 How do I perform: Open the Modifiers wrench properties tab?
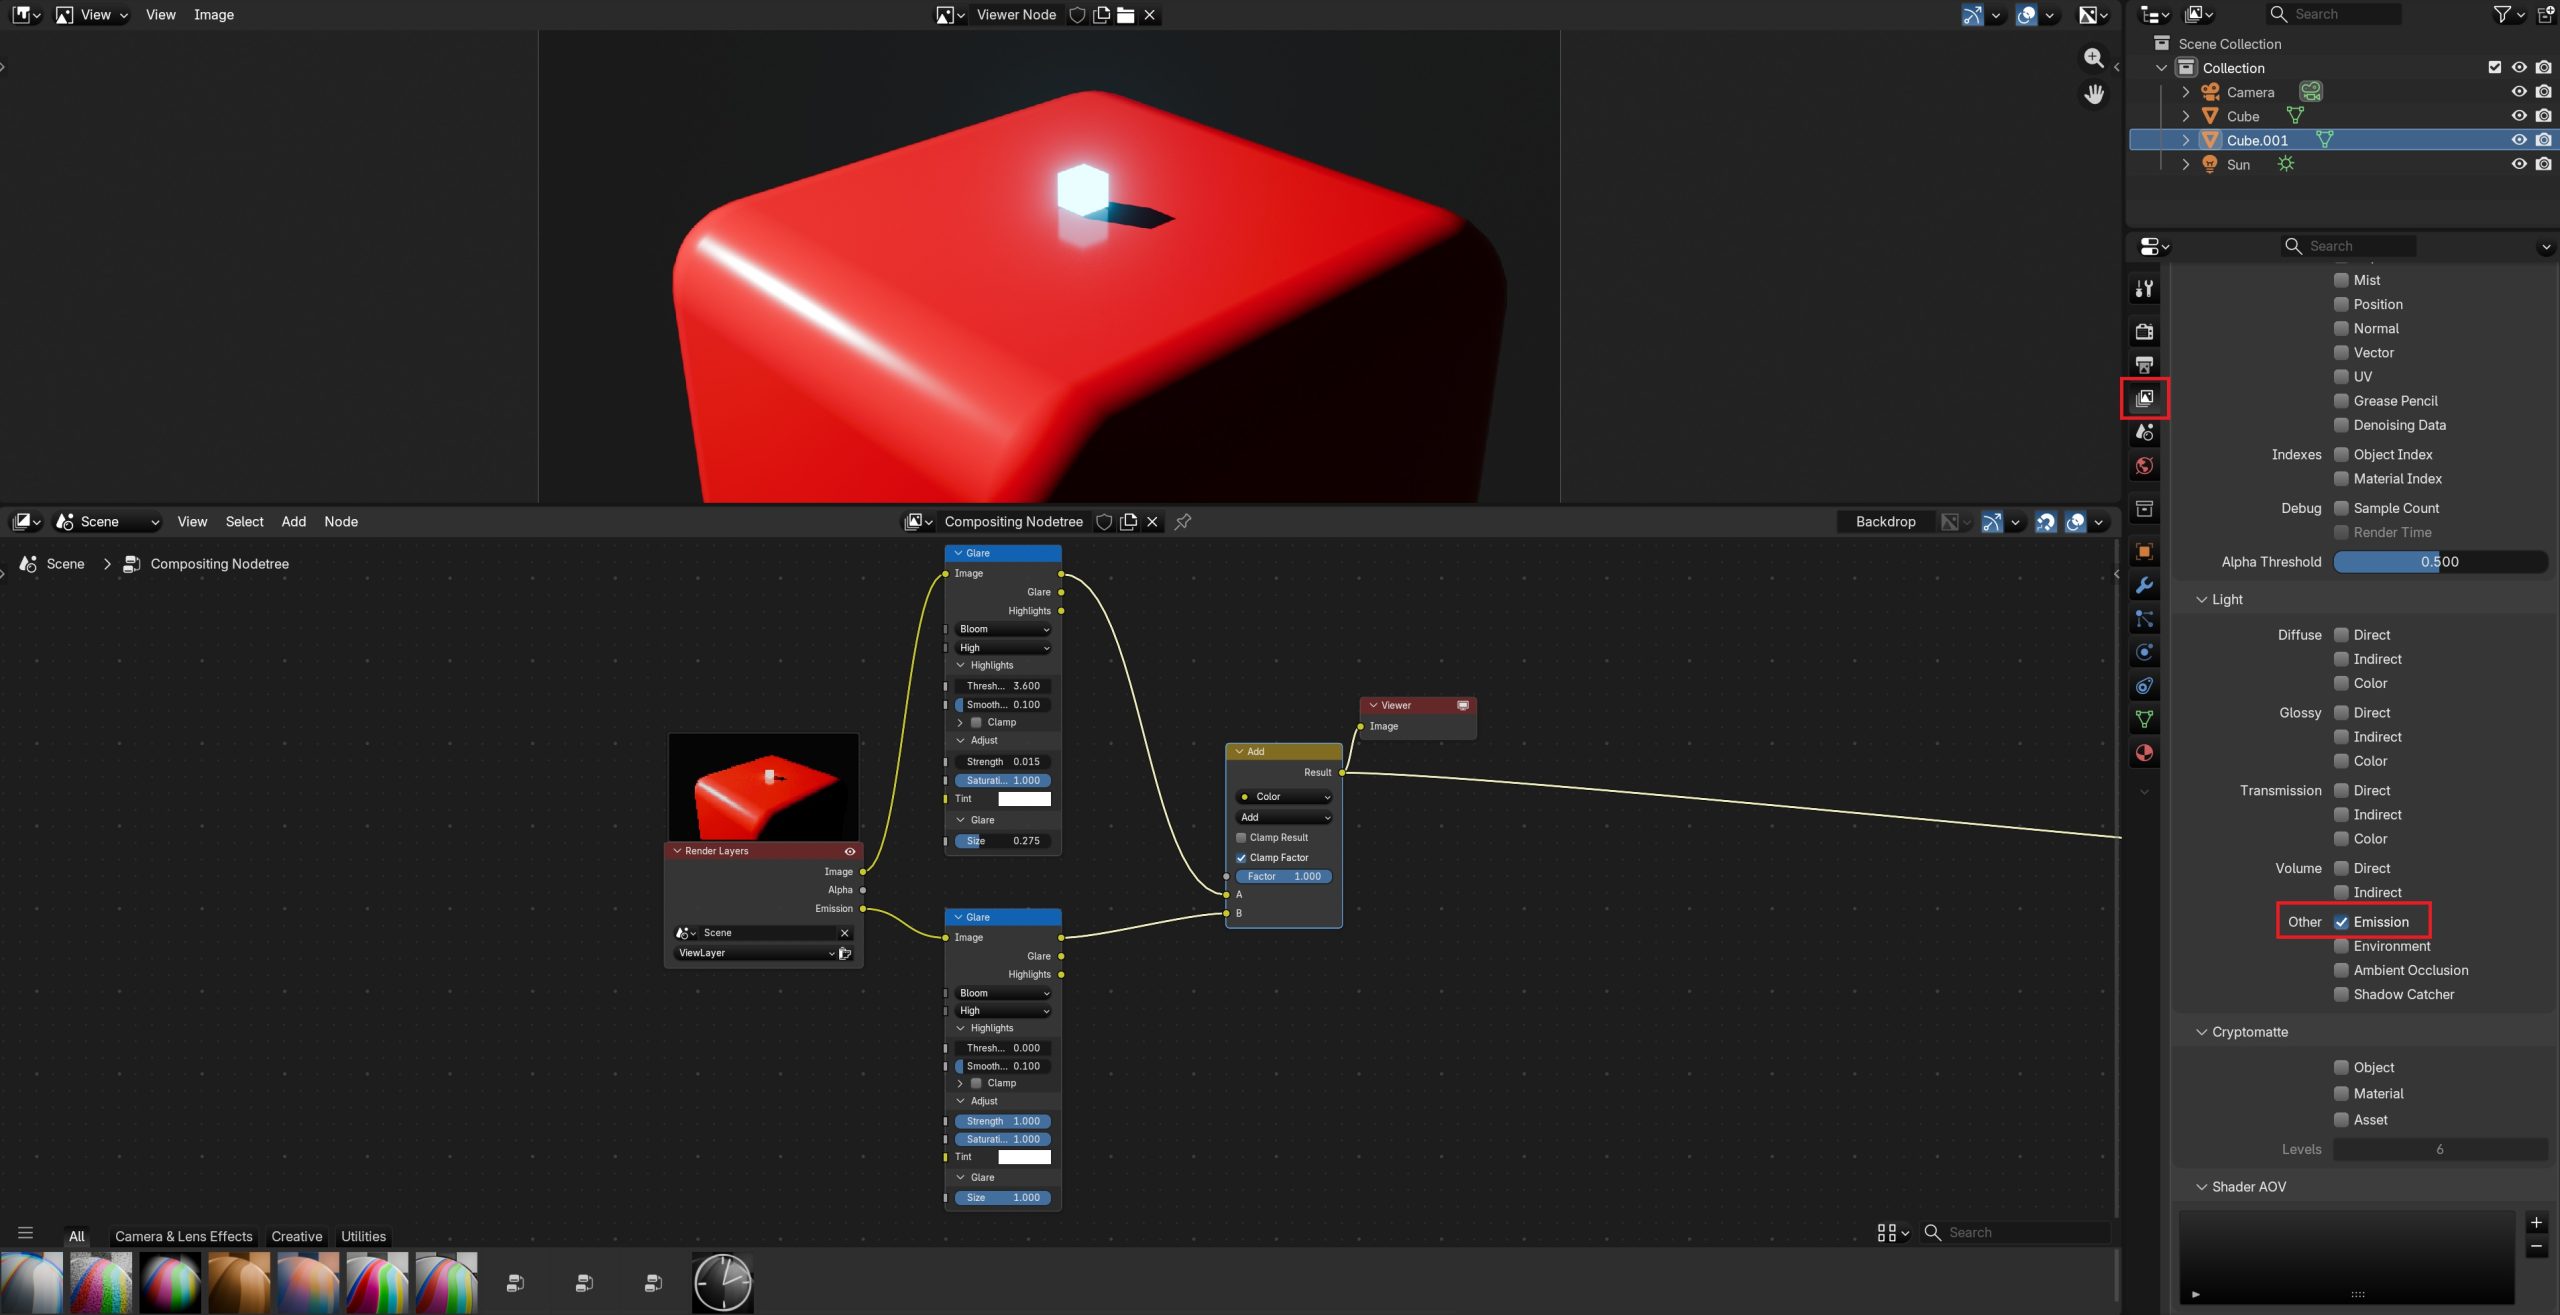[x=2145, y=586]
